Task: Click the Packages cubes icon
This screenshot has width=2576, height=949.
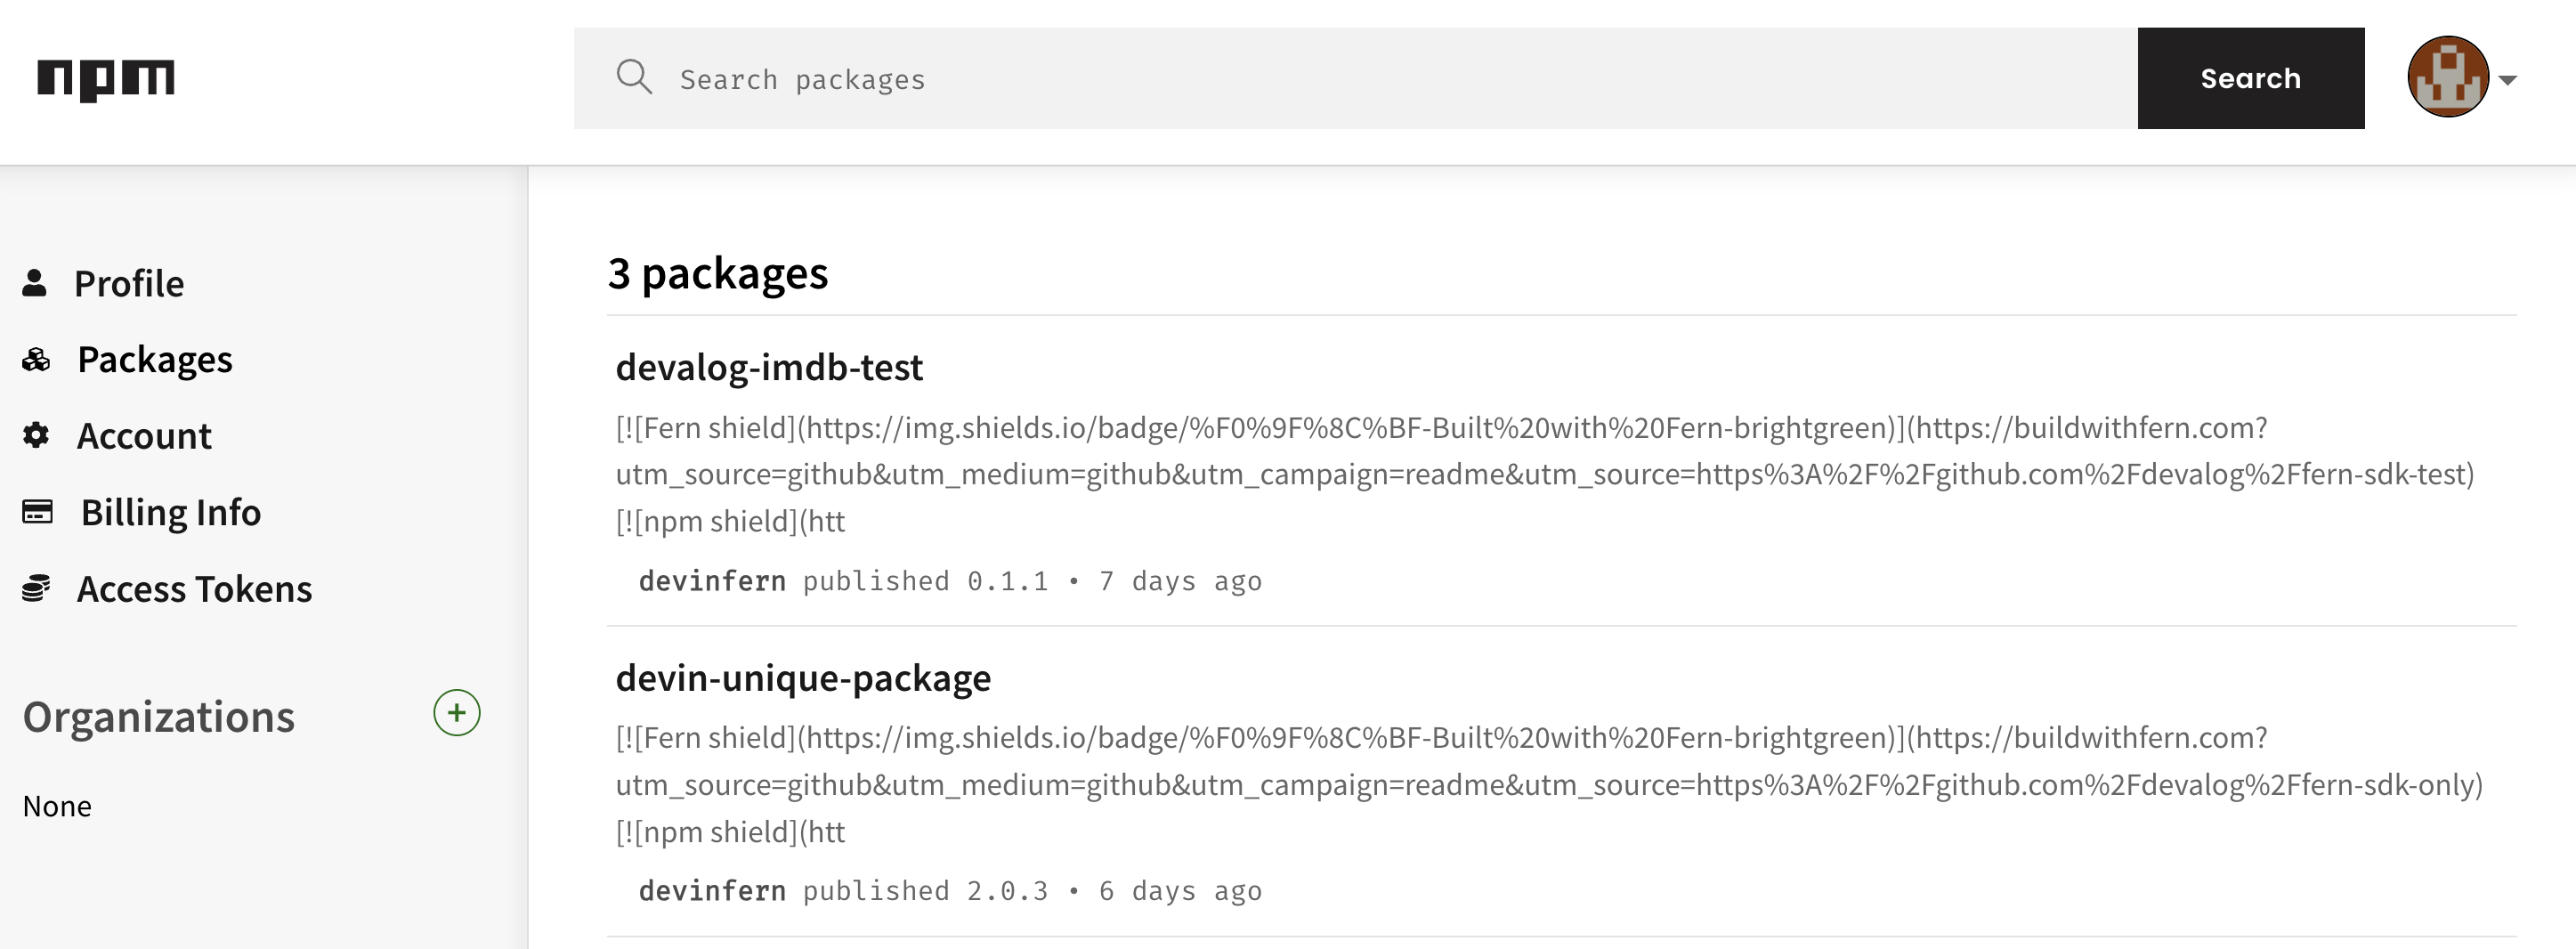Action: pos(36,359)
